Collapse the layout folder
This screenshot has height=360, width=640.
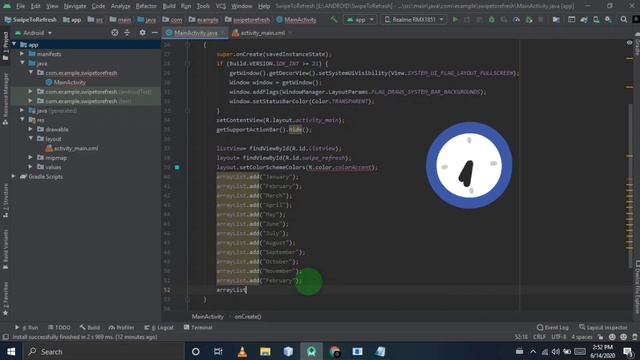coord(31,138)
